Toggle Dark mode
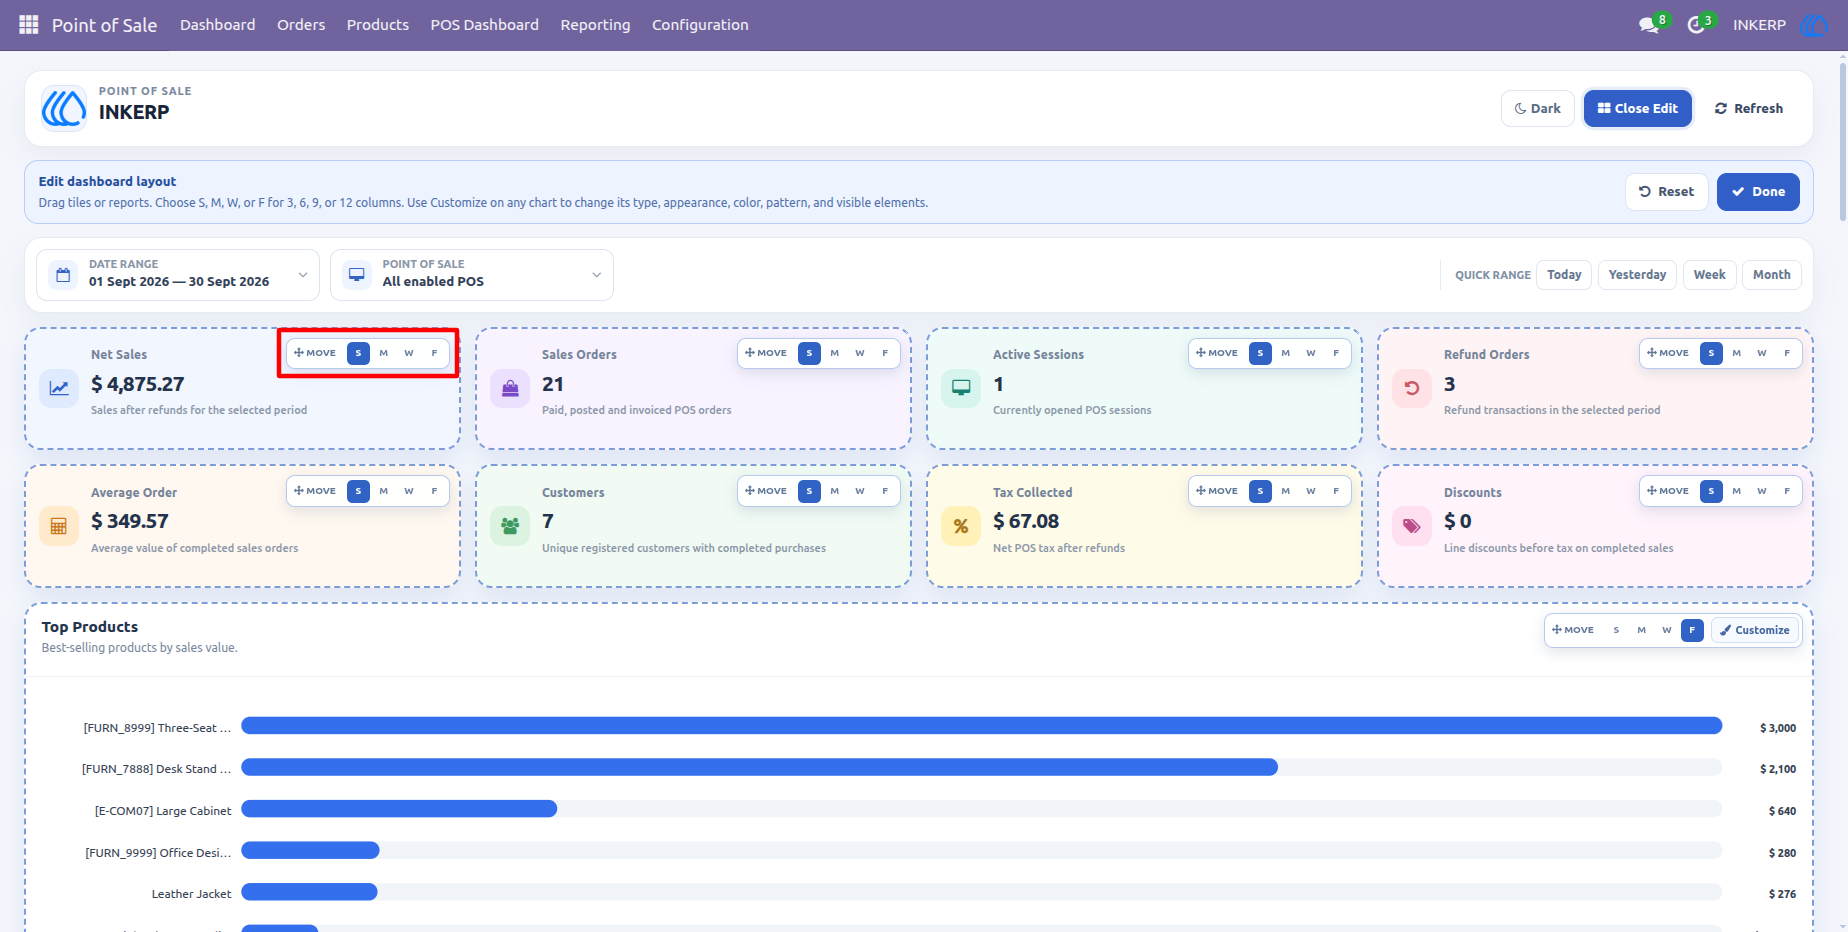Viewport: 1848px width, 932px height. 1538,109
